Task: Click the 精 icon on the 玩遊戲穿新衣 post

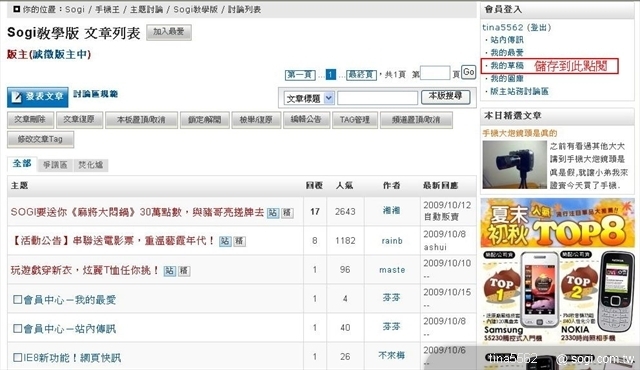Action: point(184,270)
